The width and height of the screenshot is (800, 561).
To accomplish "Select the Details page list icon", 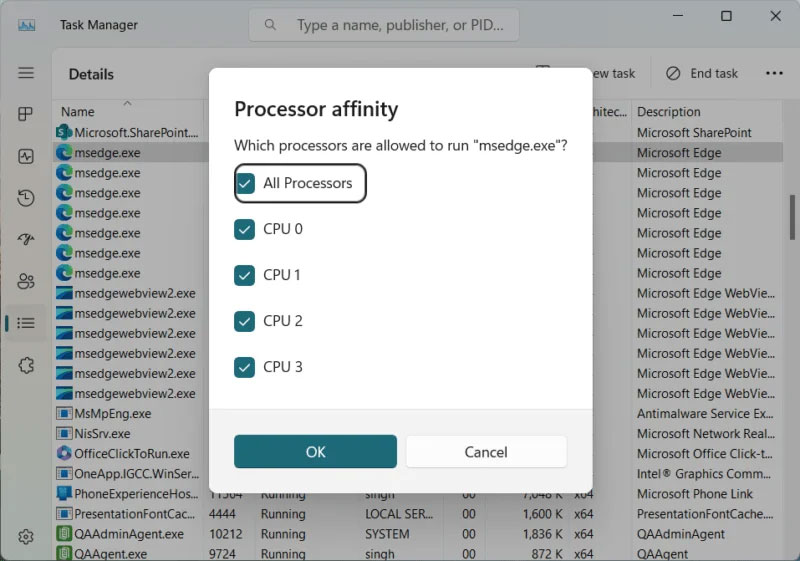I will [x=26, y=323].
